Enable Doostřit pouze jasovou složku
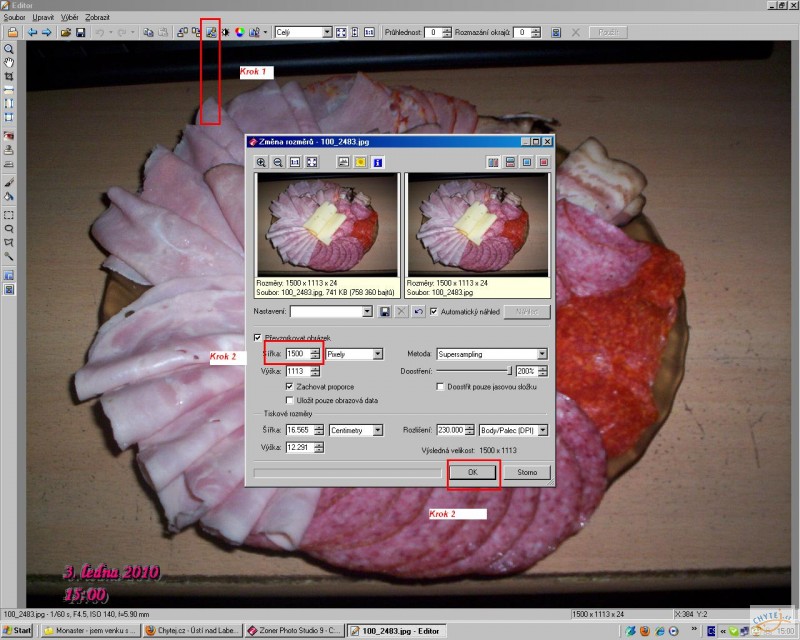The width and height of the screenshot is (800, 640). click(x=440, y=386)
